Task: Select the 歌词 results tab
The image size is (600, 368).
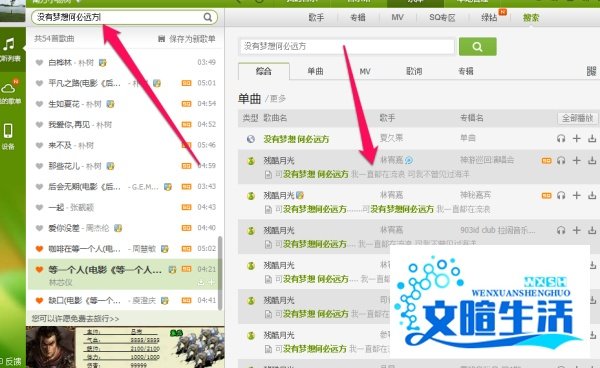Action: [x=414, y=71]
